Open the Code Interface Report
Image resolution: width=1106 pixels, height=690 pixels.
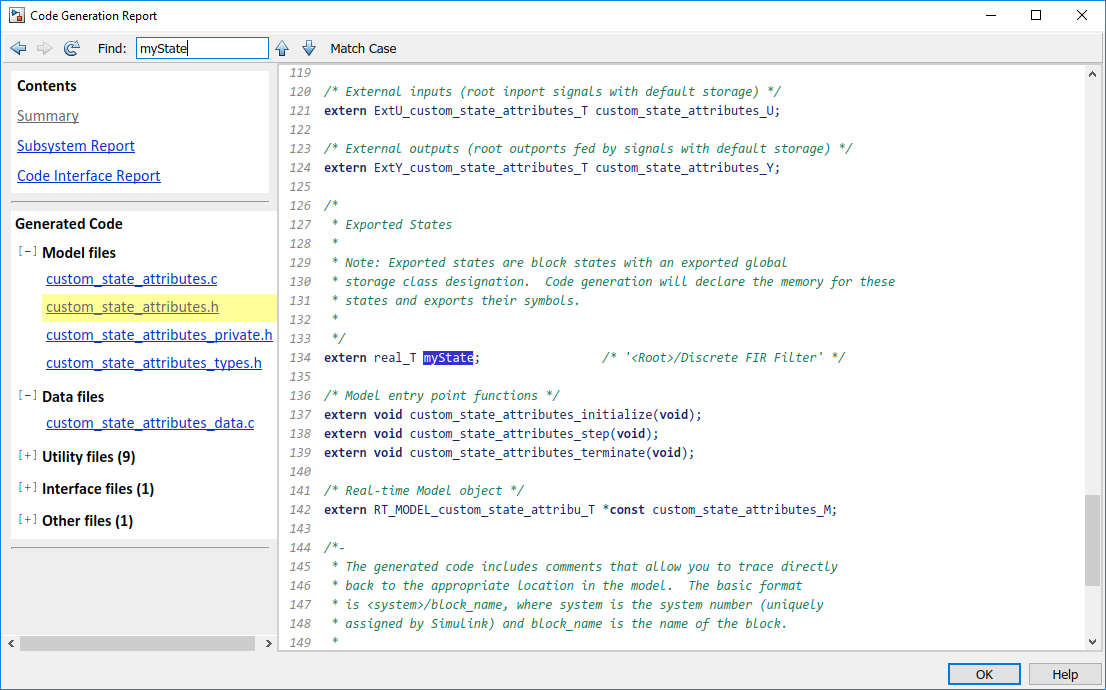(88, 175)
